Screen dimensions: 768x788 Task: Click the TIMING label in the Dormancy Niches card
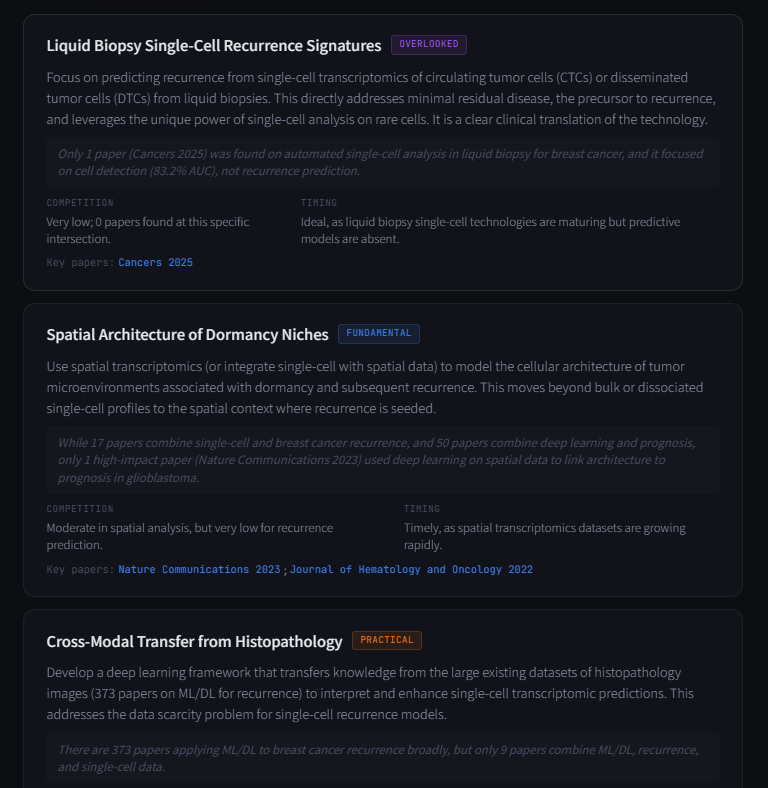(x=422, y=509)
